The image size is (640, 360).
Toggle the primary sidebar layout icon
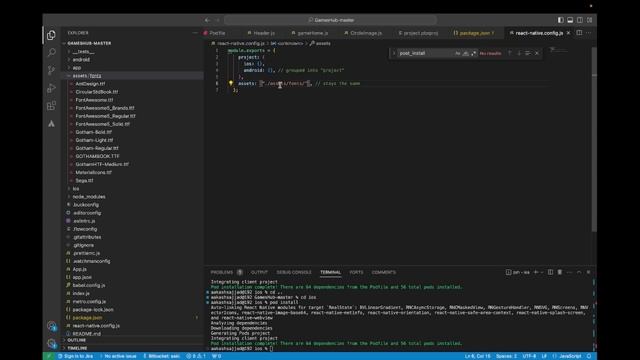561,20
